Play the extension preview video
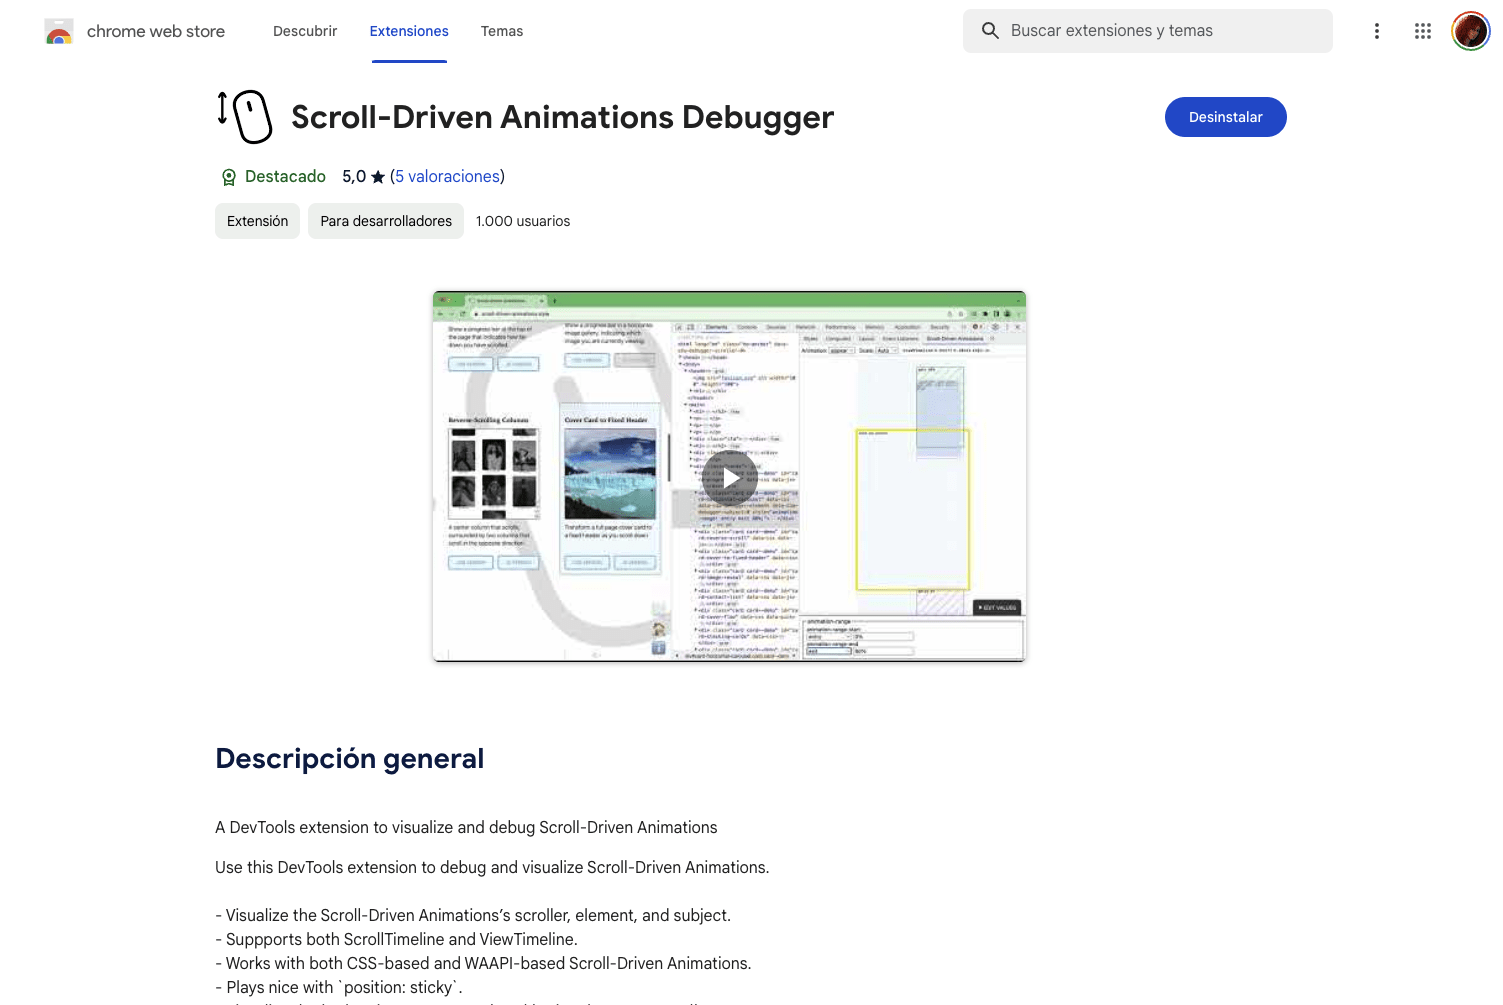 729,477
